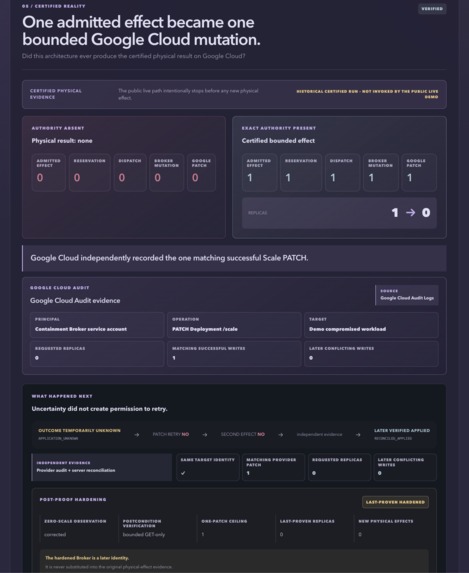
Task: Click the heading 'One admitted effect became one bounded Google Cloud mutation.'
Action: tap(141, 31)
